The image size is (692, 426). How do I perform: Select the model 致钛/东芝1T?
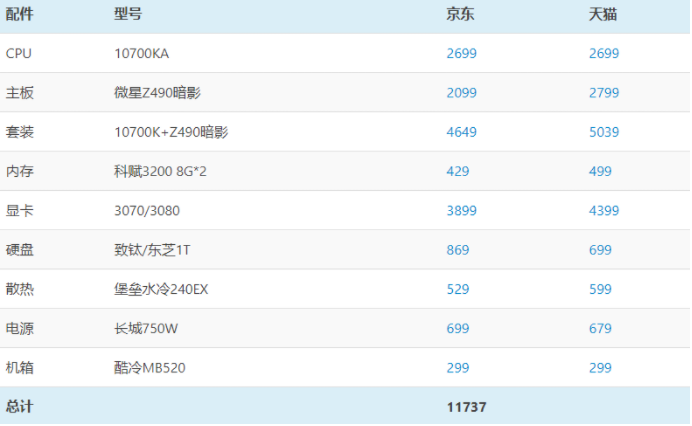[152, 250]
